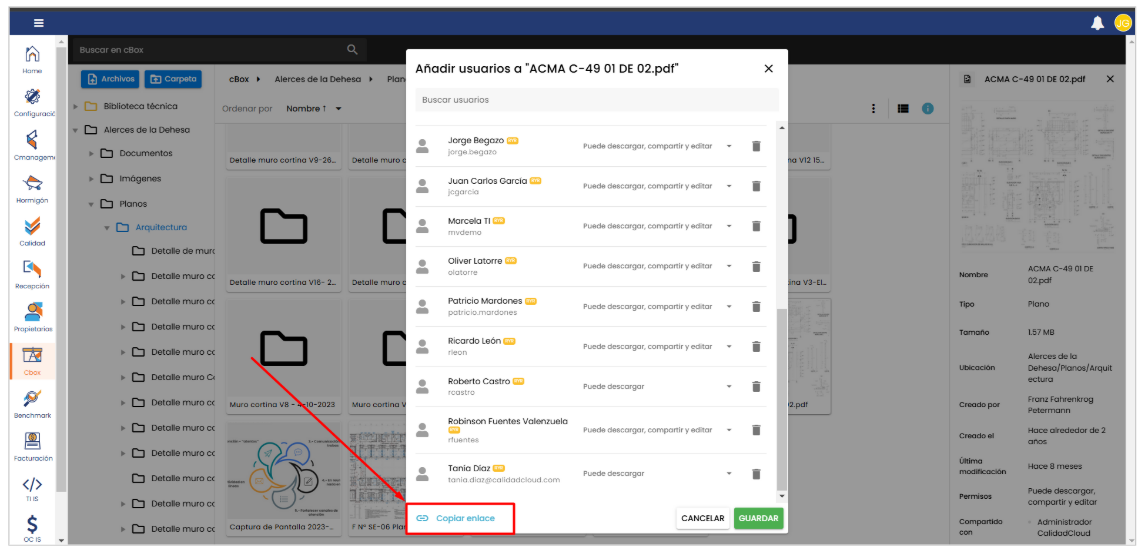Click the notifications bell icon
This screenshot has height=553, width=1143.
click(1097, 23)
